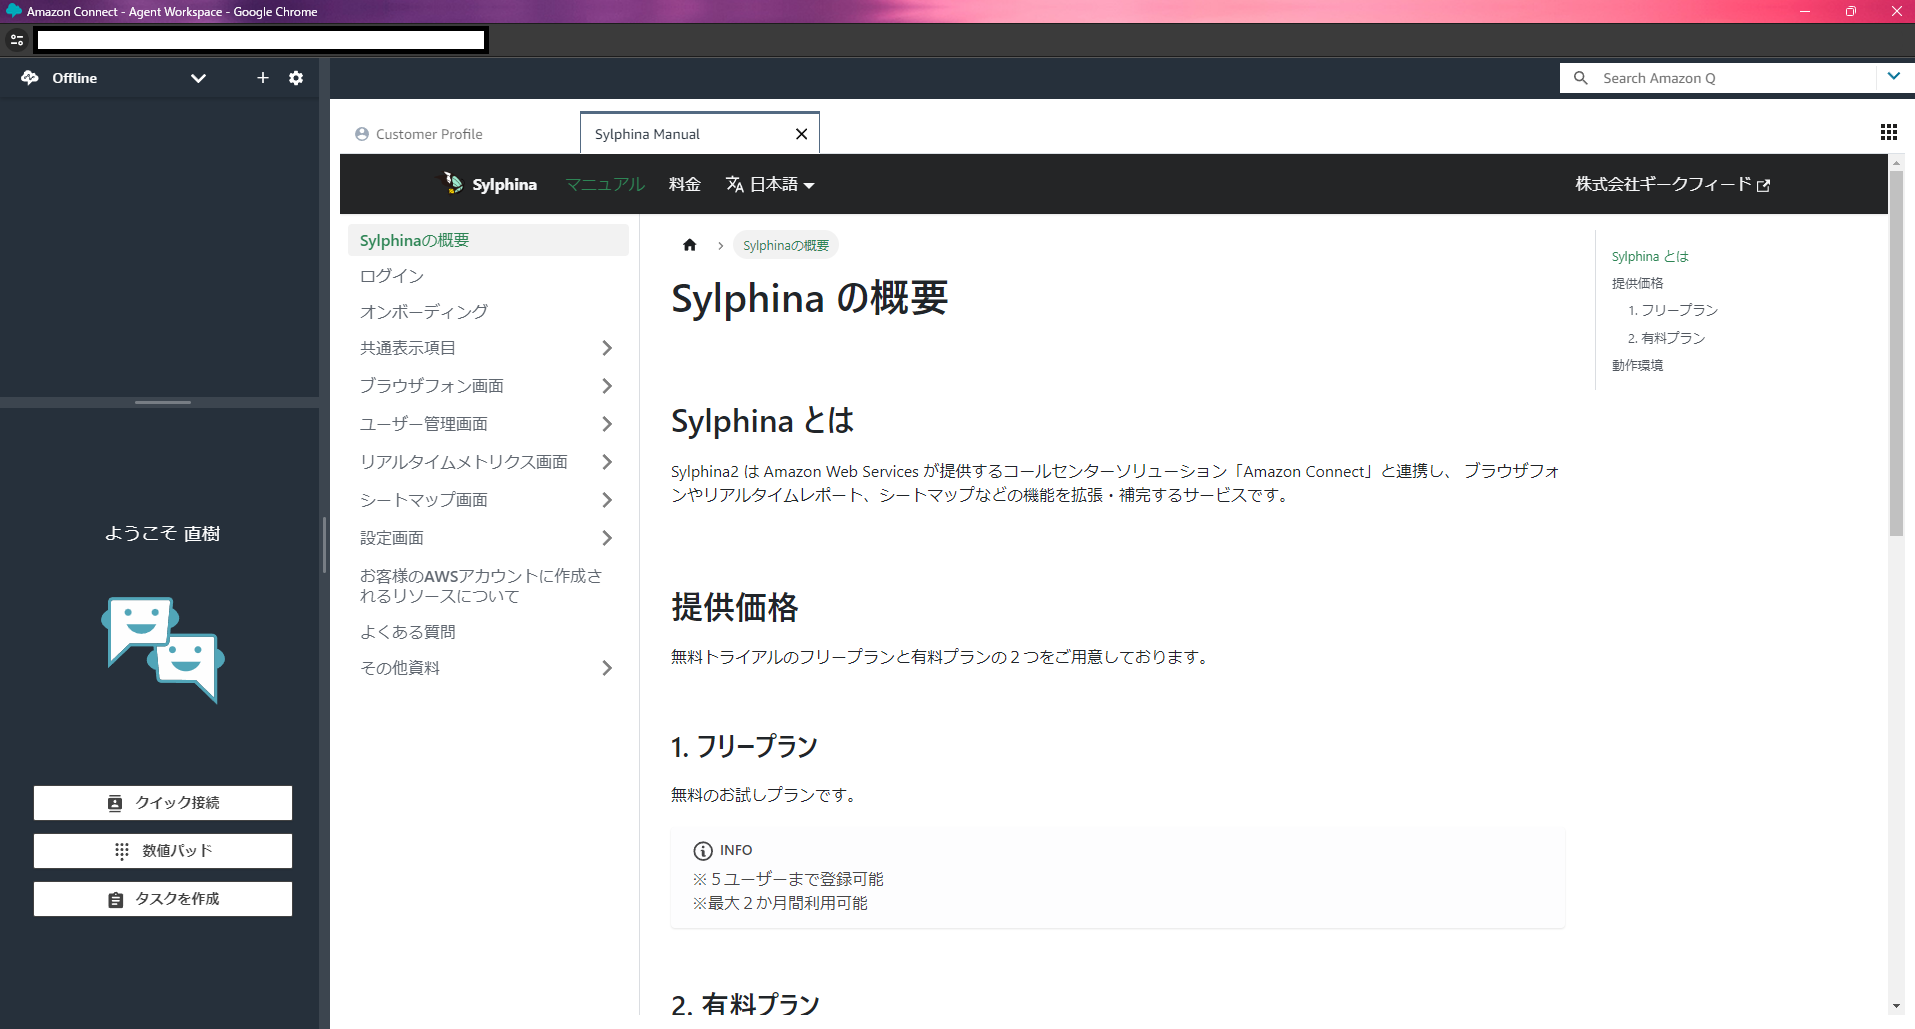Click the シートマップ画面 sidebar label
The width and height of the screenshot is (1915, 1029).
click(x=424, y=500)
